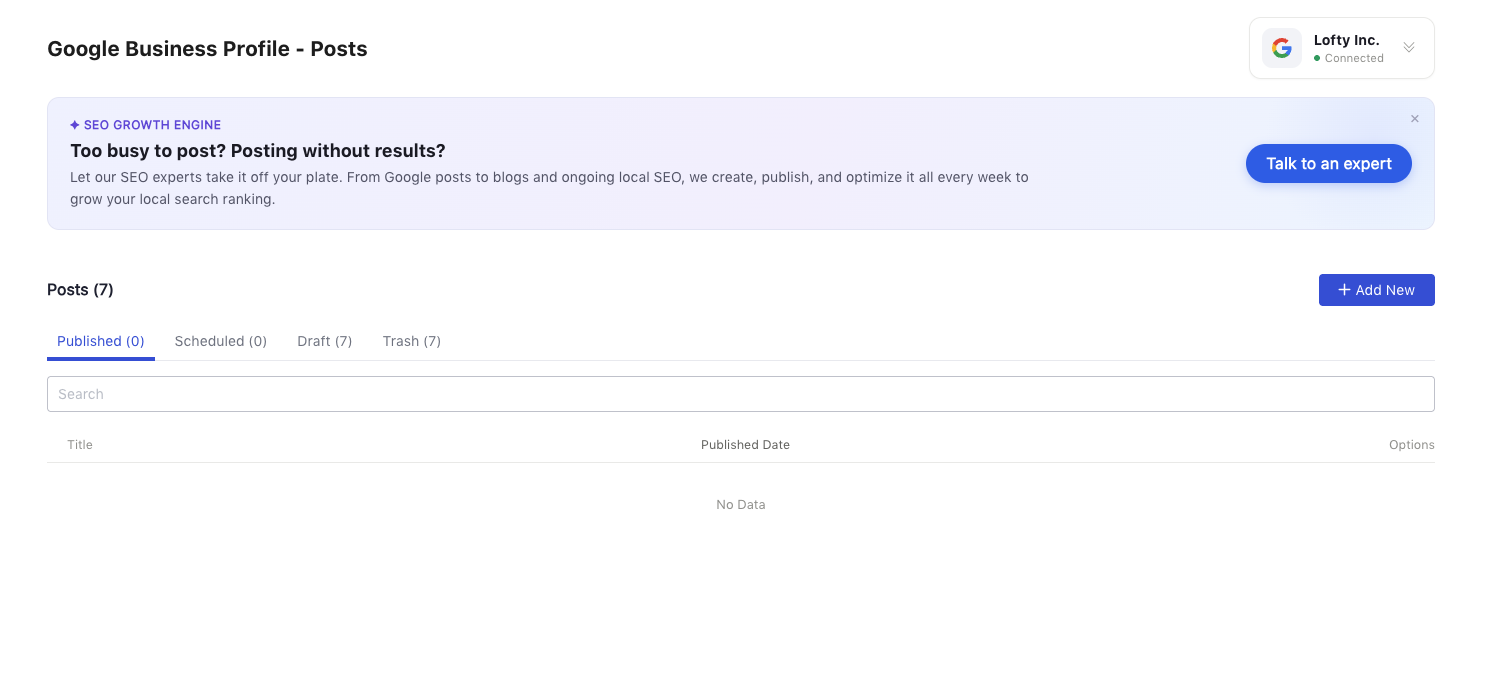1508x700 pixels.
Task: Click the Title column header
Action: pyautogui.click(x=80, y=445)
